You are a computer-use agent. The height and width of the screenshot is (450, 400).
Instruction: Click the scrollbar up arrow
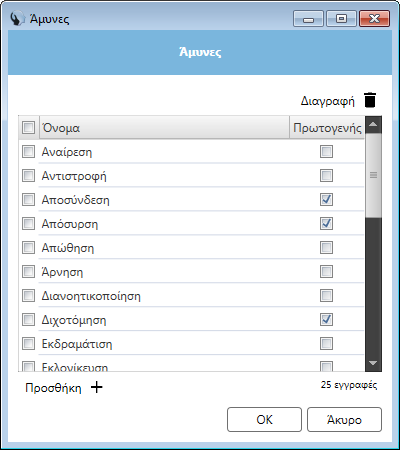(x=373, y=125)
